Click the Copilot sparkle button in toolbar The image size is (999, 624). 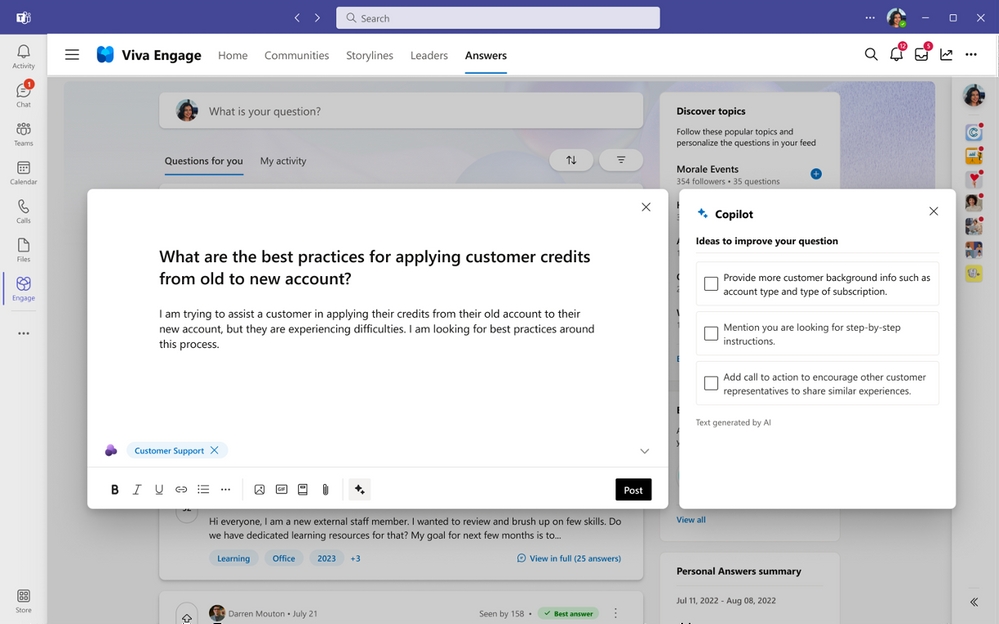click(x=359, y=490)
